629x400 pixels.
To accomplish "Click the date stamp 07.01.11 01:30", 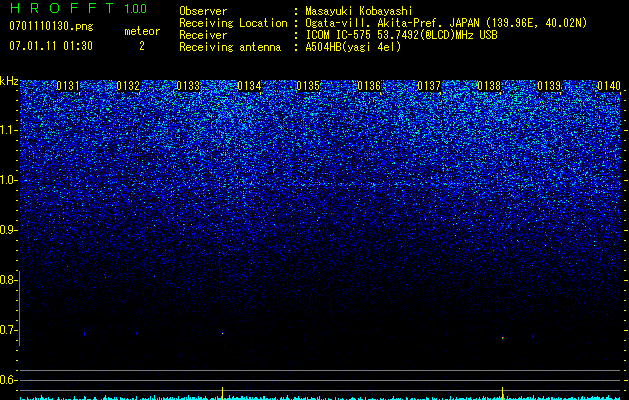I will click(51, 46).
